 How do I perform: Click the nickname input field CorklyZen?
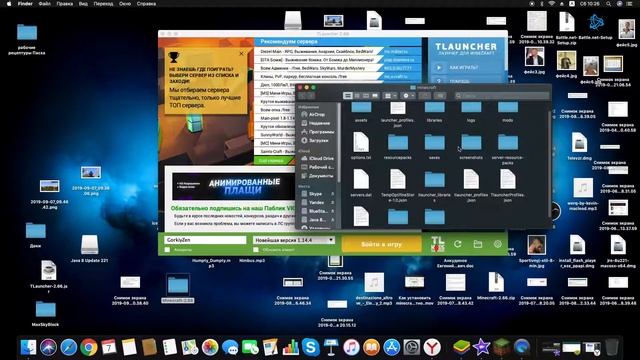point(205,240)
